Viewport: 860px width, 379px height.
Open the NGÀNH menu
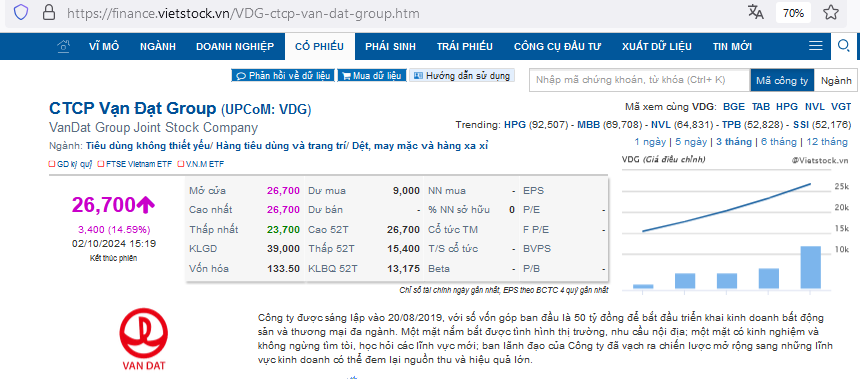pyautogui.click(x=157, y=47)
